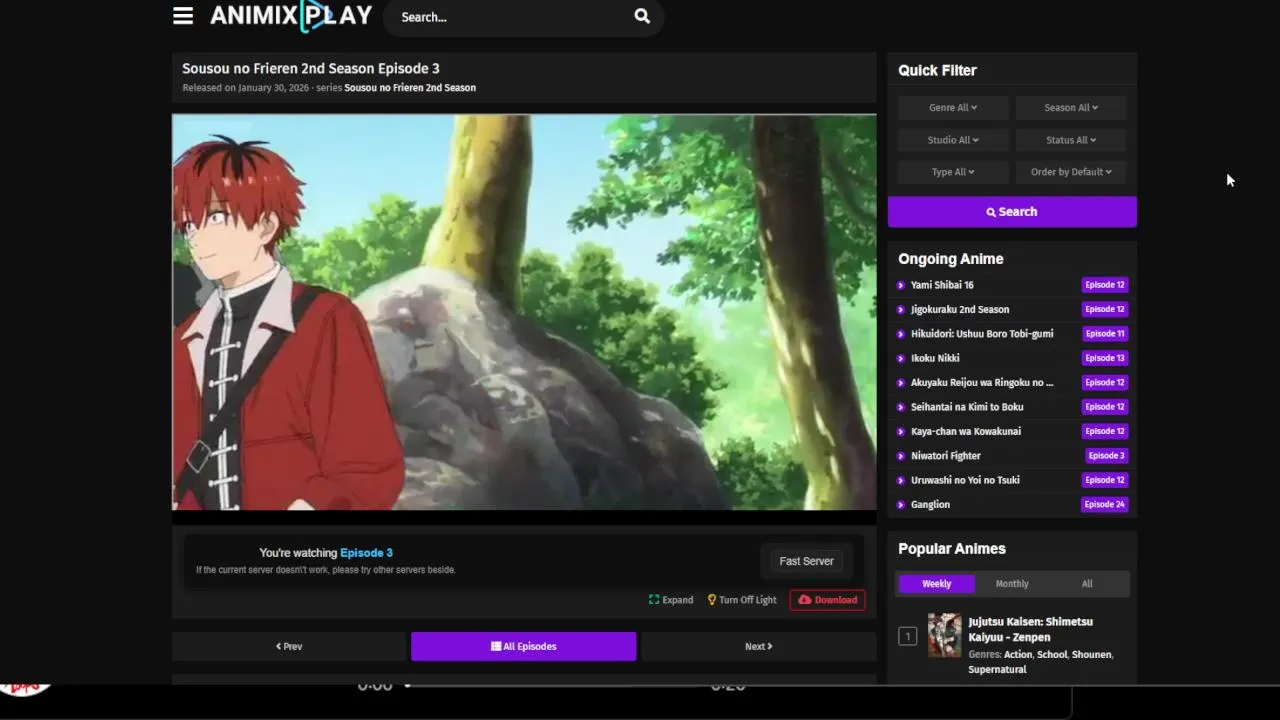Image resolution: width=1280 pixels, height=720 pixels.
Task: Open the Genre All dropdown
Action: 953,108
